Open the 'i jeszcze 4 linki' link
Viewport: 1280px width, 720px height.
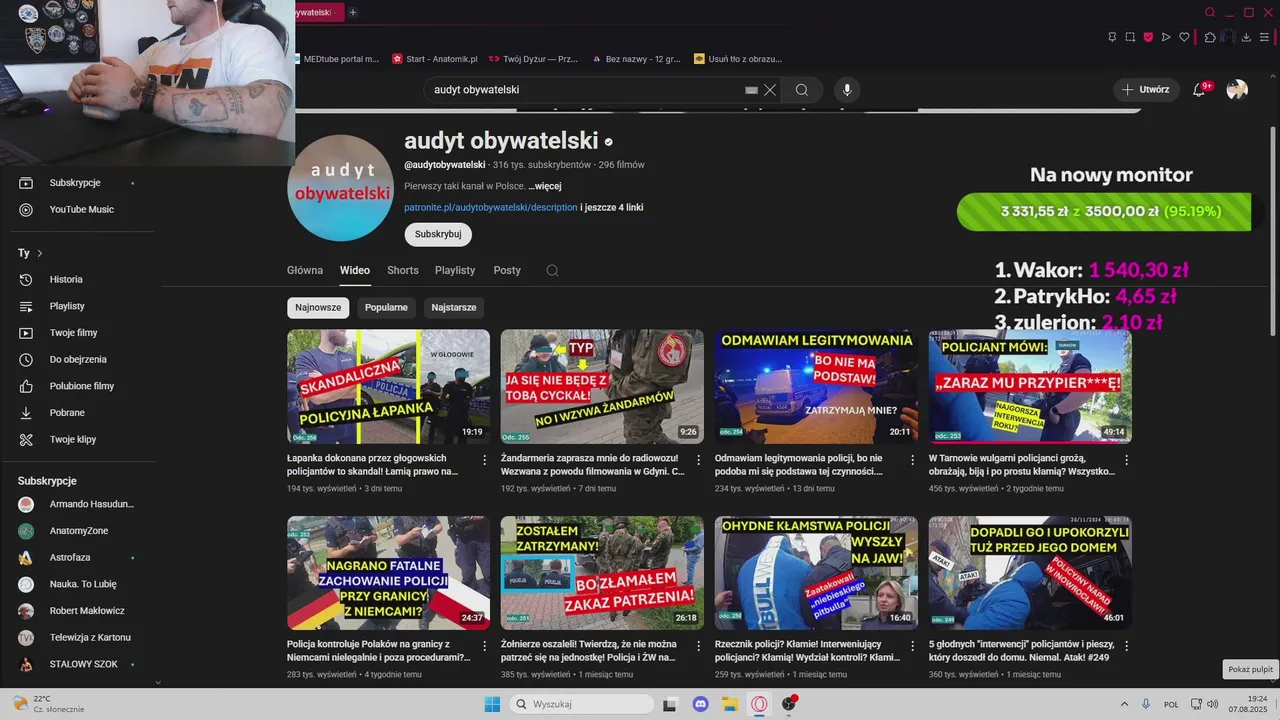612,207
